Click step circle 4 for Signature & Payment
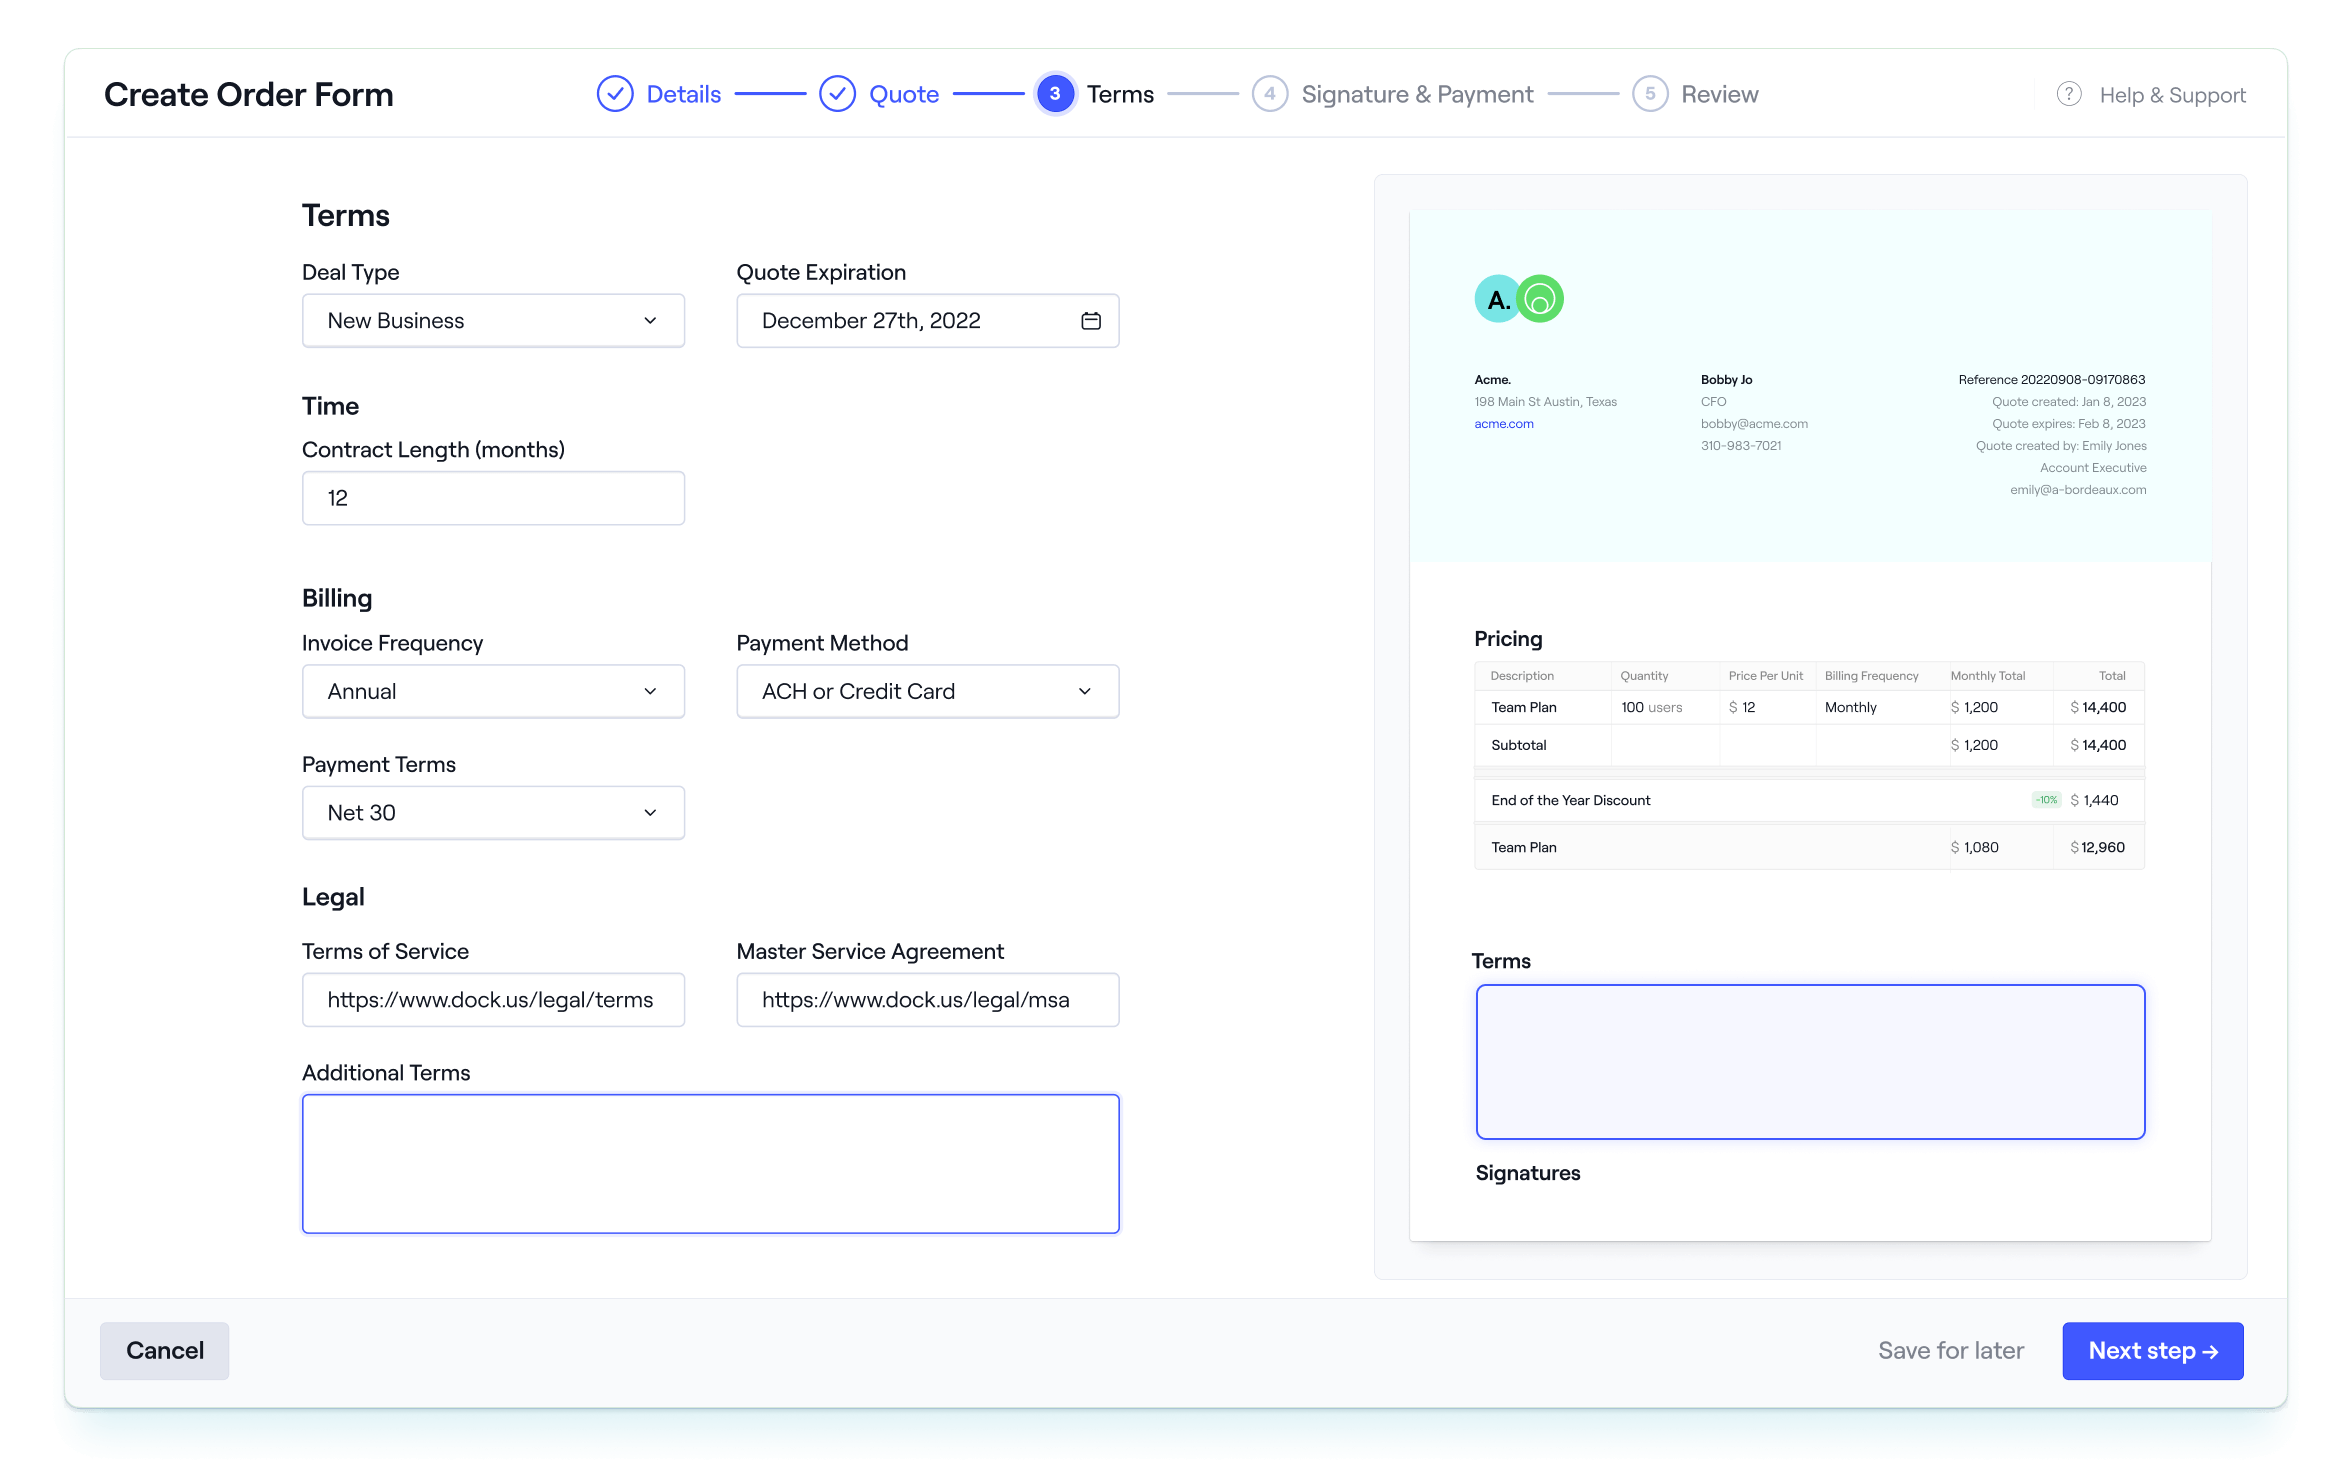 (x=1269, y=93)
